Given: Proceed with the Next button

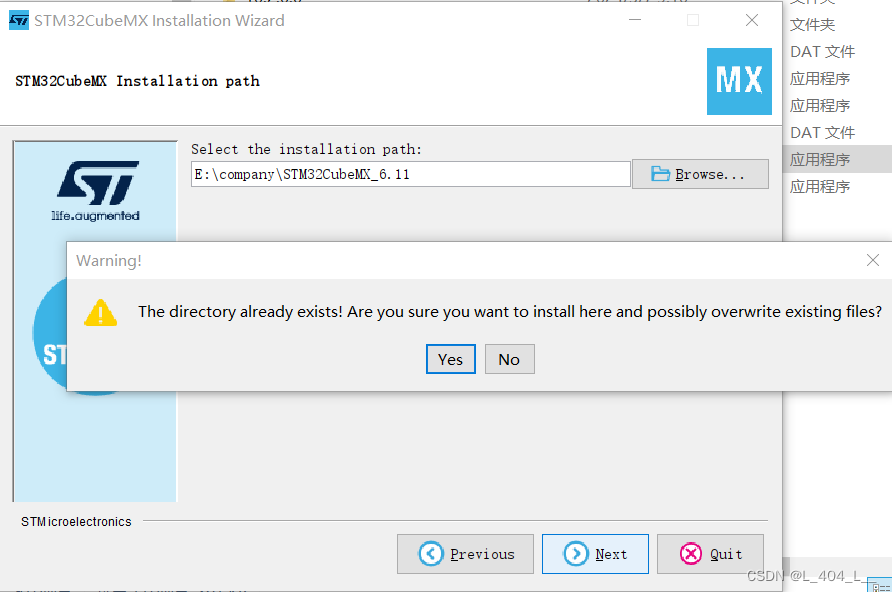Looking at the screenshot, I should coord(595,553).
